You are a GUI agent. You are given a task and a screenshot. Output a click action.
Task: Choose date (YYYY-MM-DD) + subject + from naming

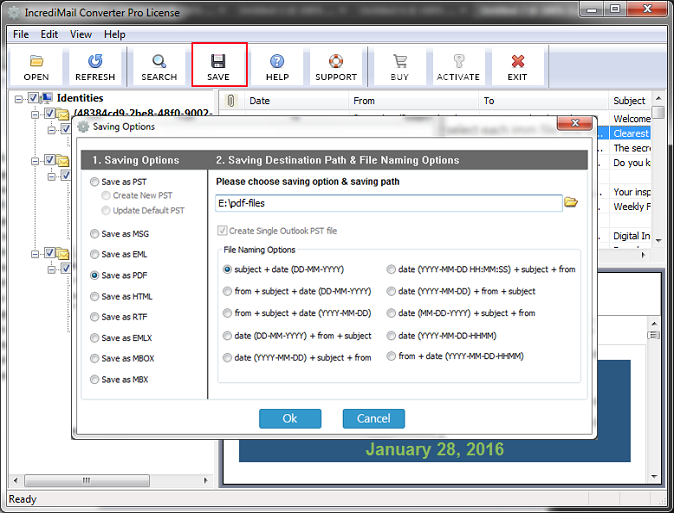click(227, 357)
